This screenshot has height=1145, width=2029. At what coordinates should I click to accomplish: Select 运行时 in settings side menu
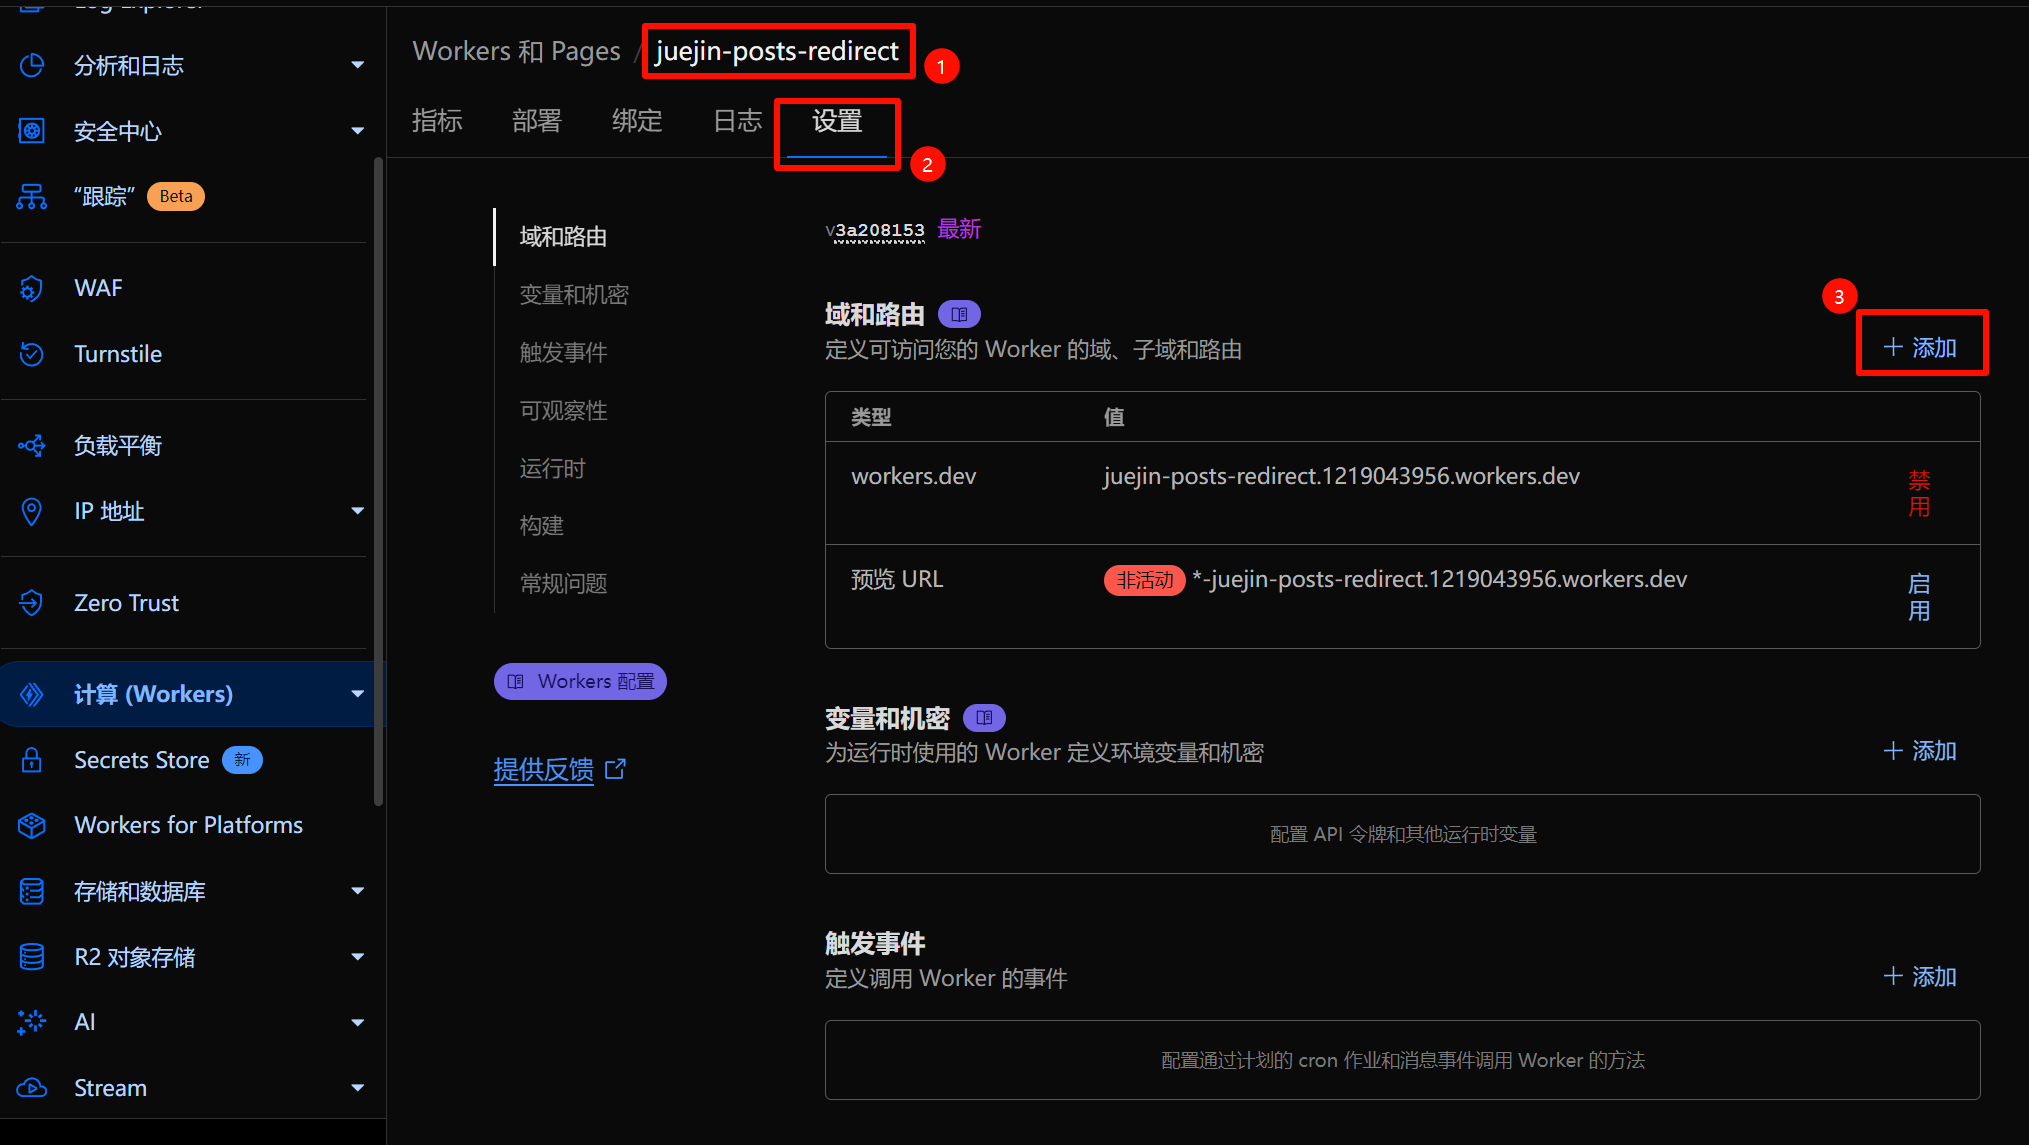(552, 469)
